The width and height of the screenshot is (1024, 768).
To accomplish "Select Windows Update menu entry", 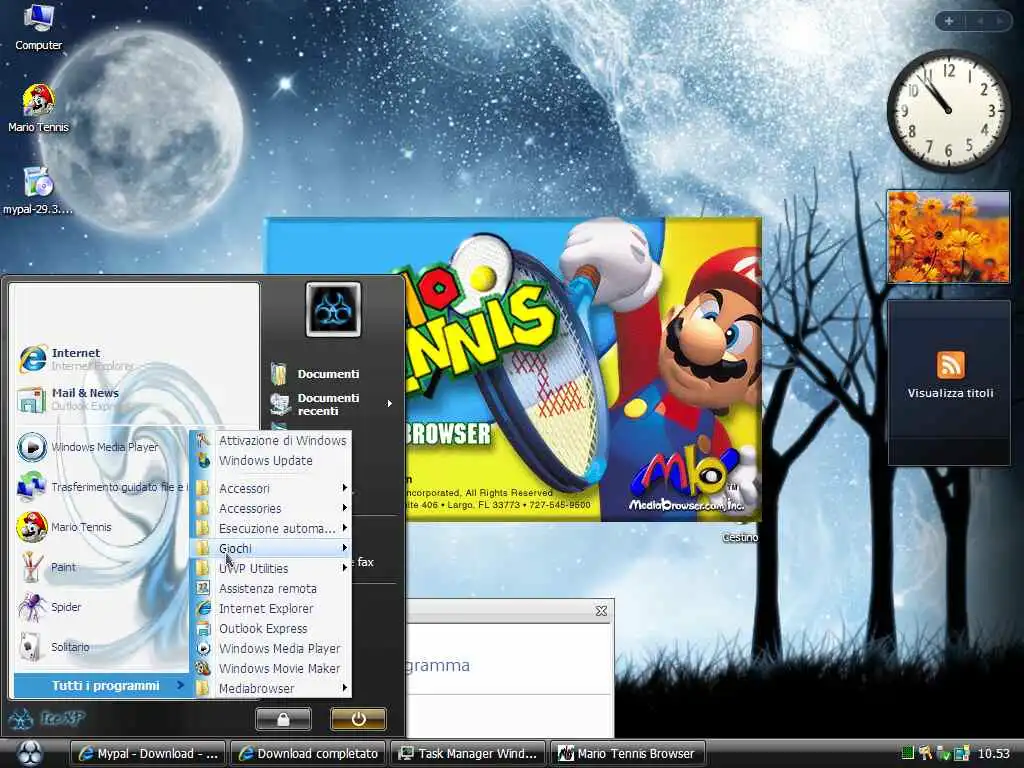I will coord(271,460).
